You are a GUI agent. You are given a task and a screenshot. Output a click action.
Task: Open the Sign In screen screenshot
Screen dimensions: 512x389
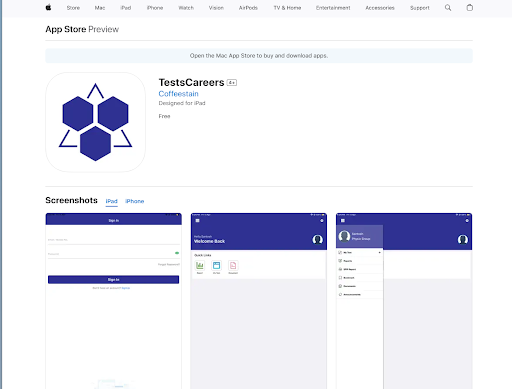114,301
